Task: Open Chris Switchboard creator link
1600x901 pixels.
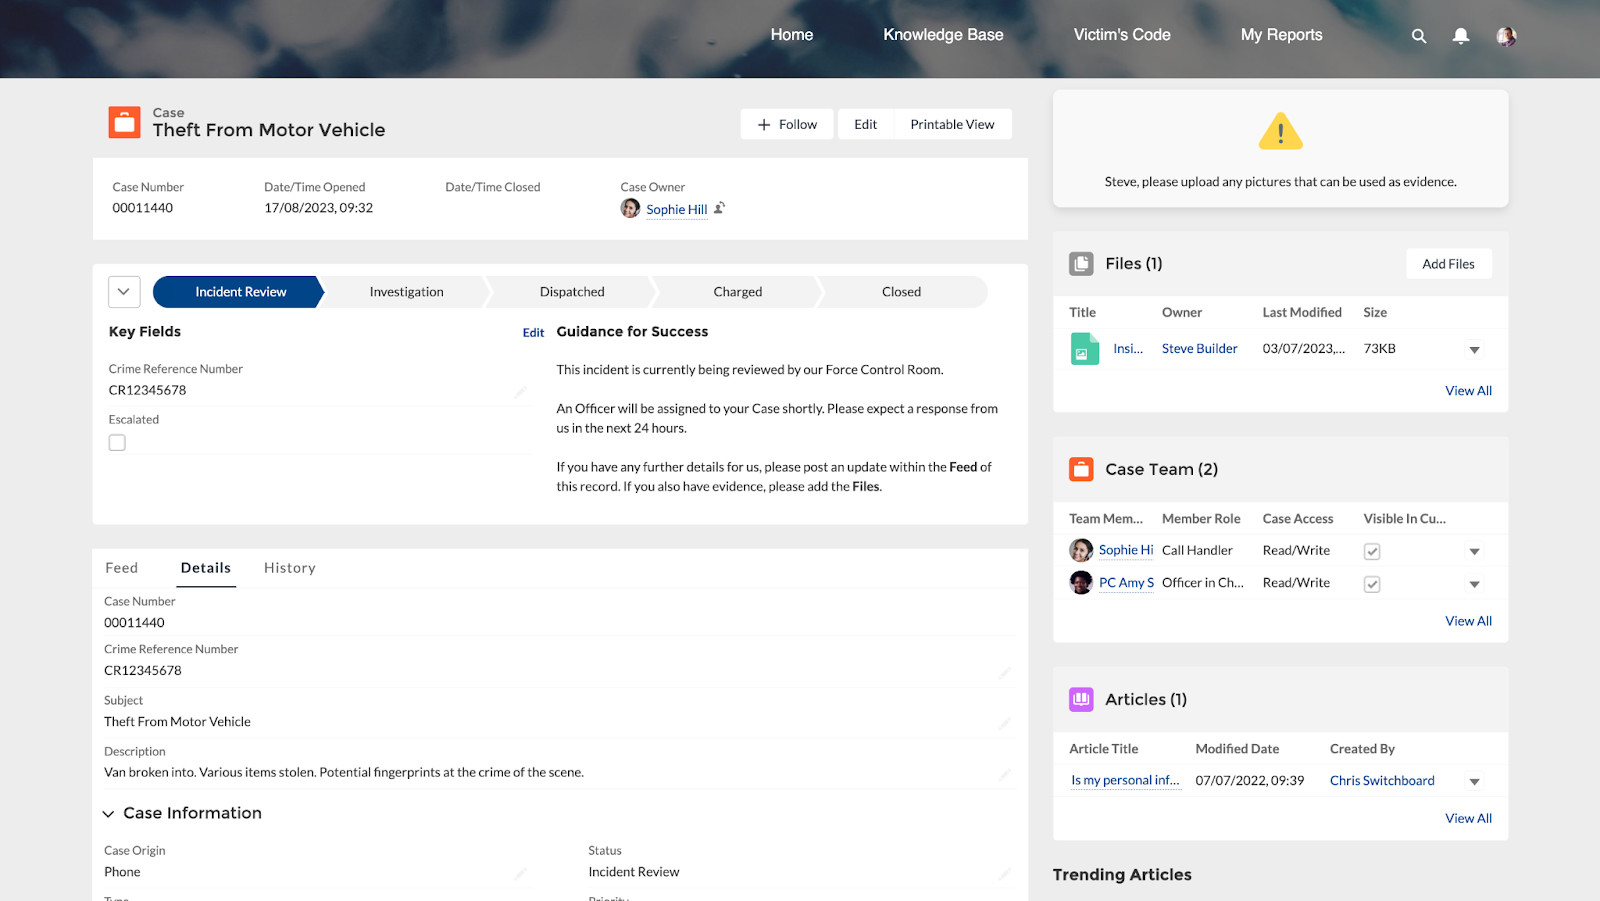Action: 1382,781
